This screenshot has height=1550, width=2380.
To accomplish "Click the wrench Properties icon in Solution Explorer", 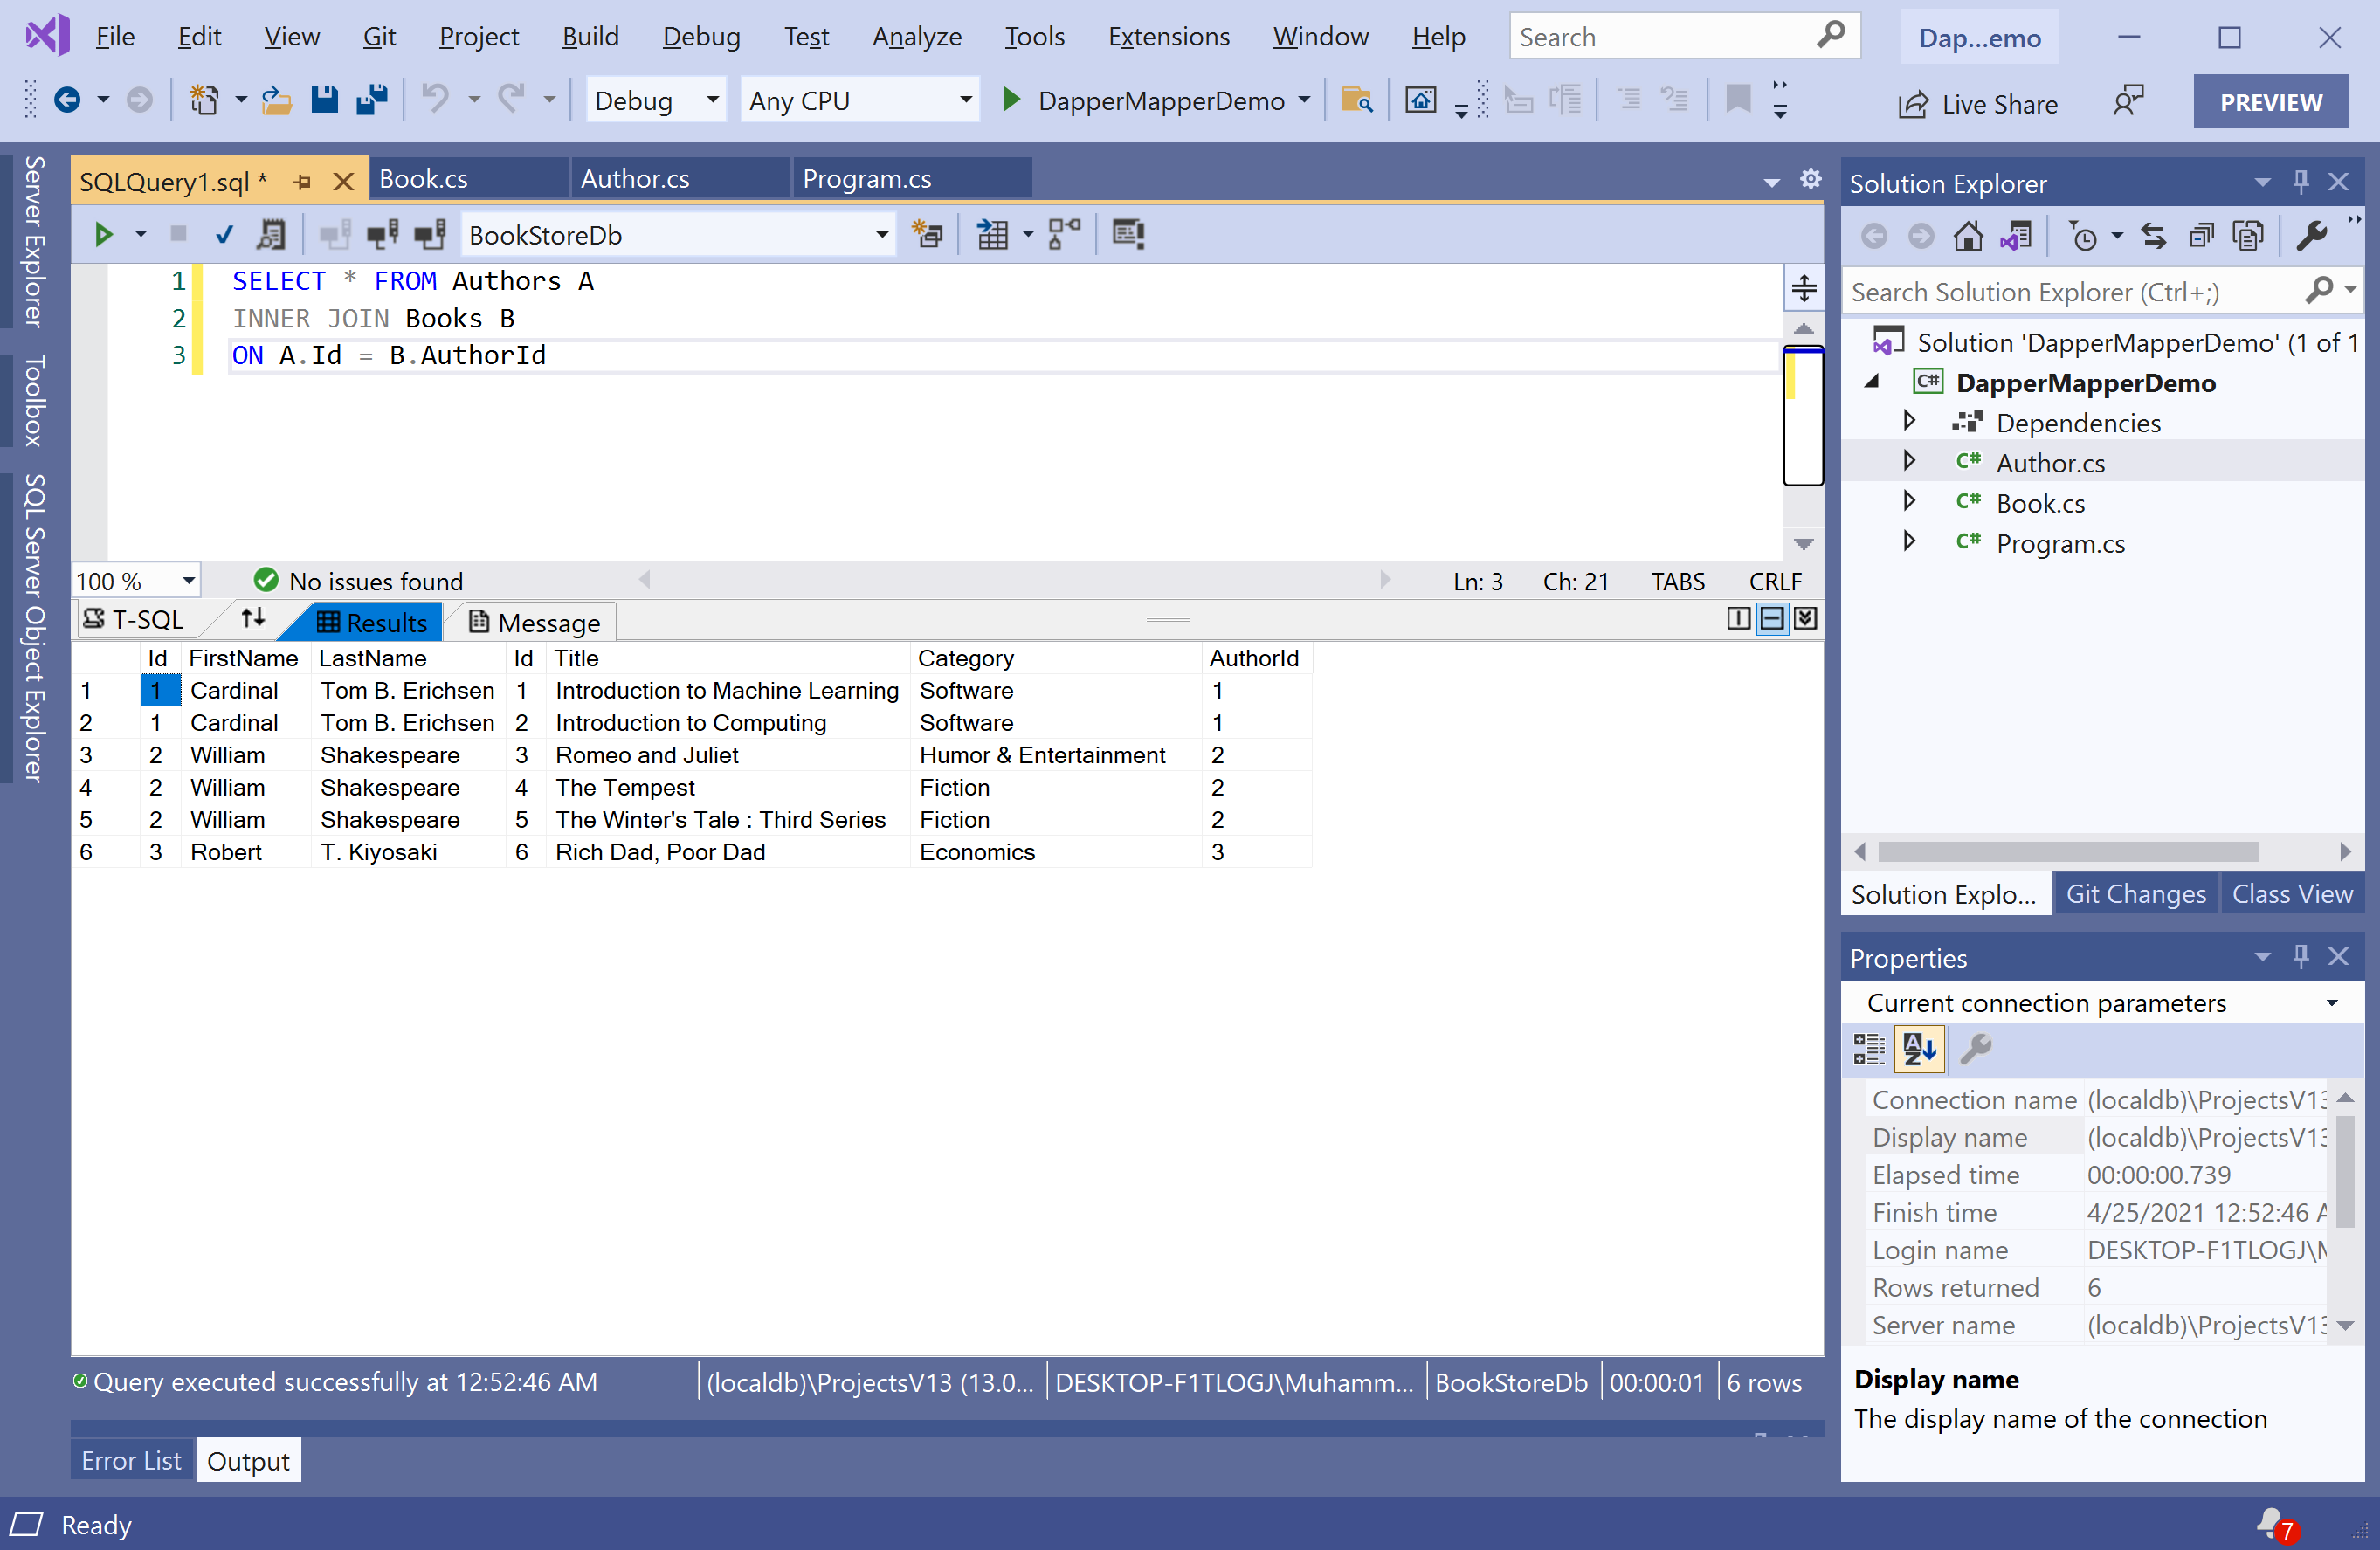I will pos(2310,237).
